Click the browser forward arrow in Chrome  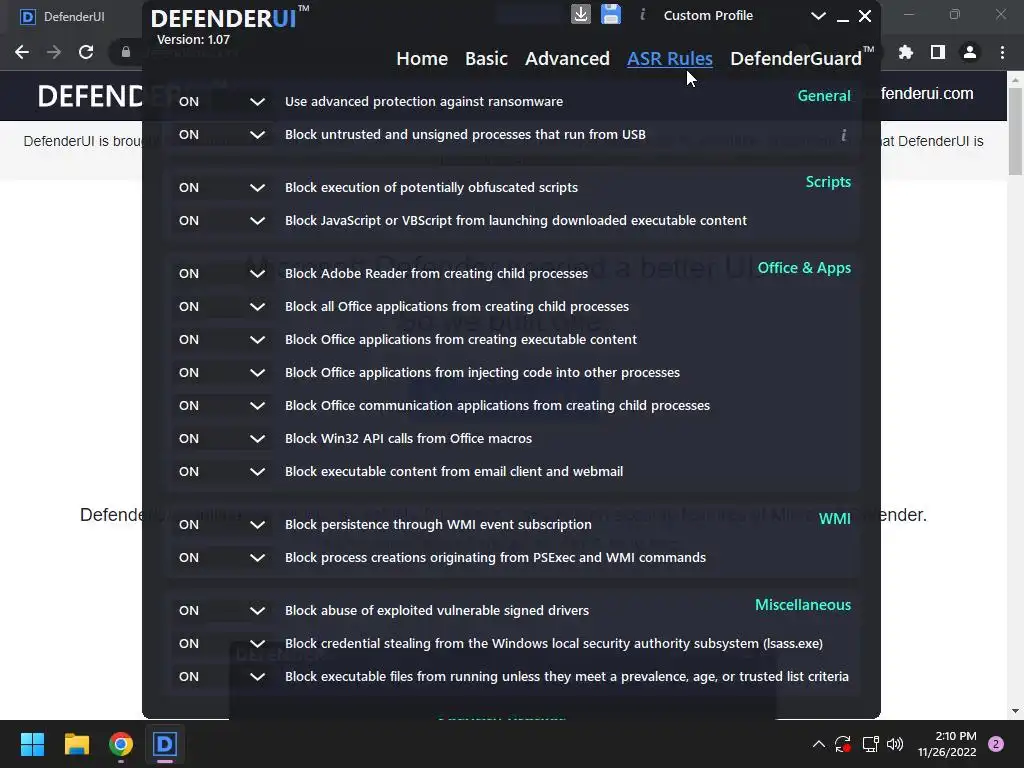point(54,52)
